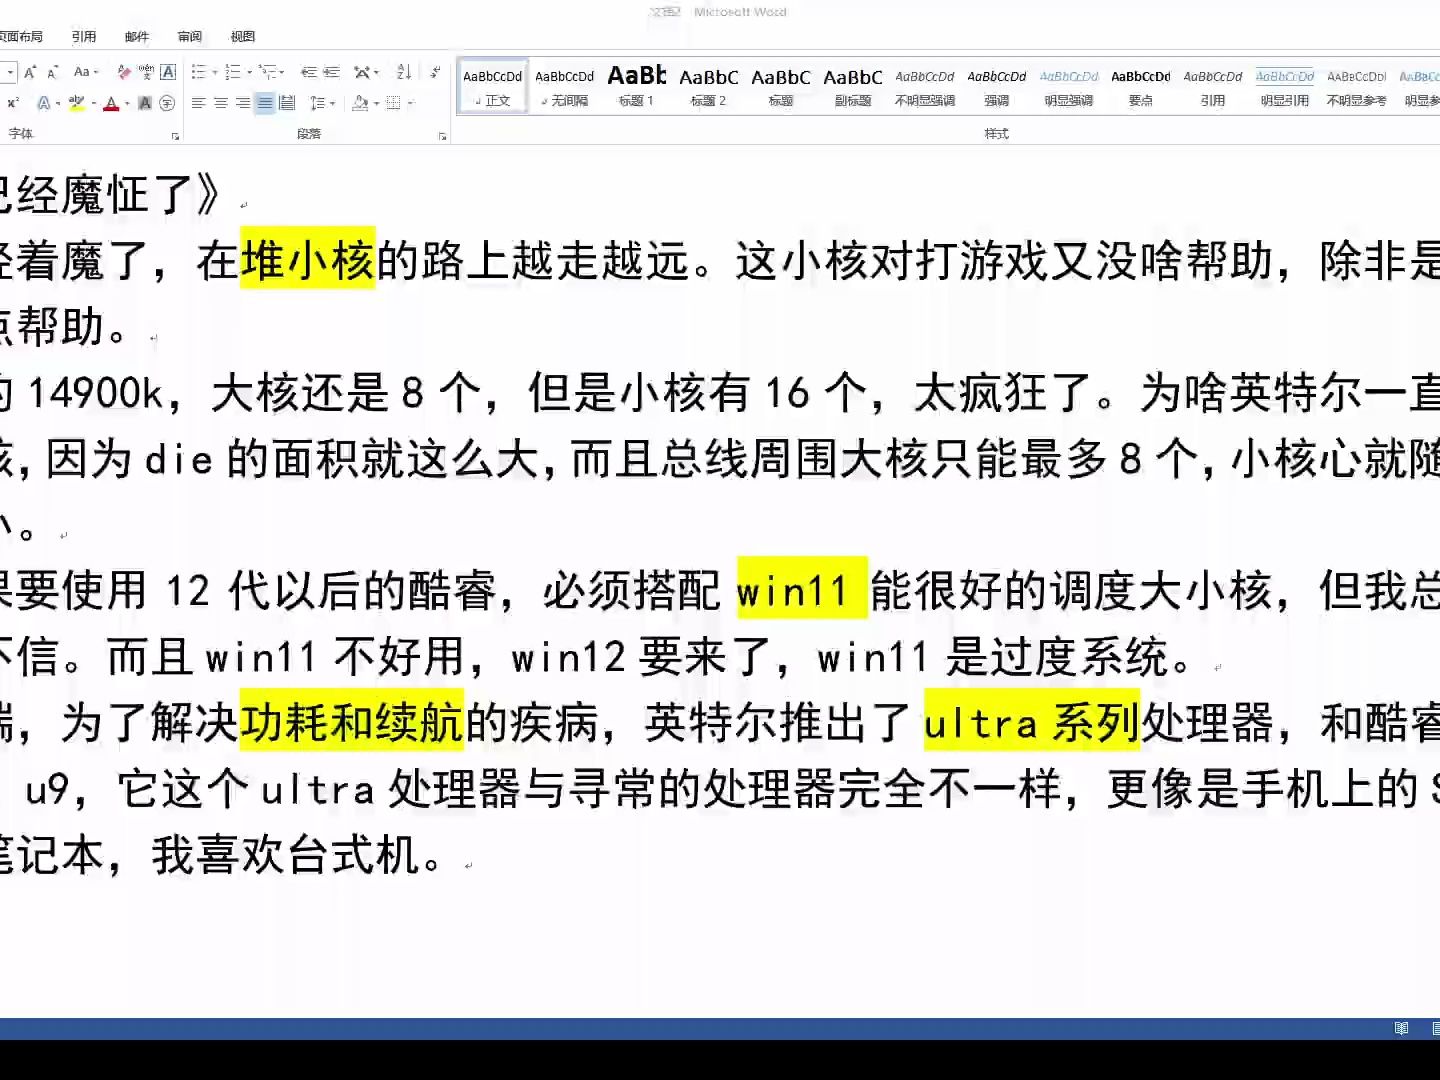Apply the 标题 2 style
1440x1080 pixels.
point(709,86)
